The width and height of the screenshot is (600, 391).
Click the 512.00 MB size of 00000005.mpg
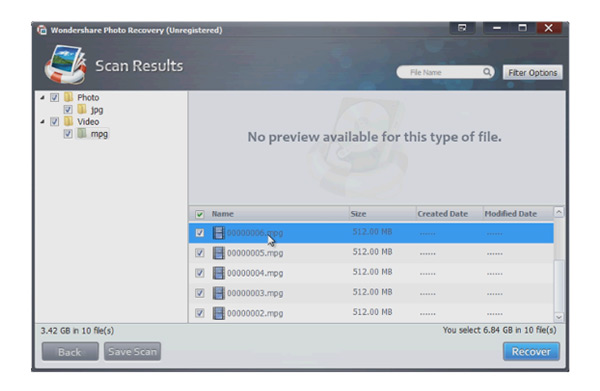point(372,252)
